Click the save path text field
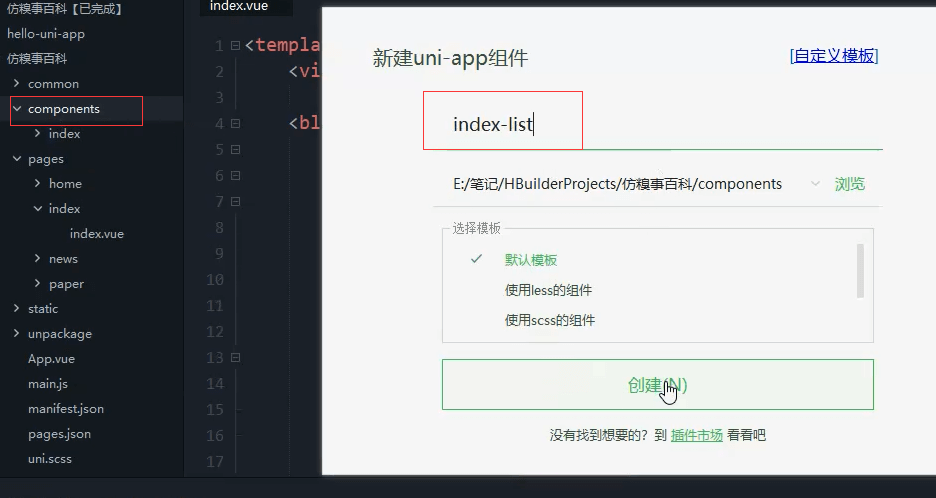This screenshot has height=498, width=936. click(617, 184)
